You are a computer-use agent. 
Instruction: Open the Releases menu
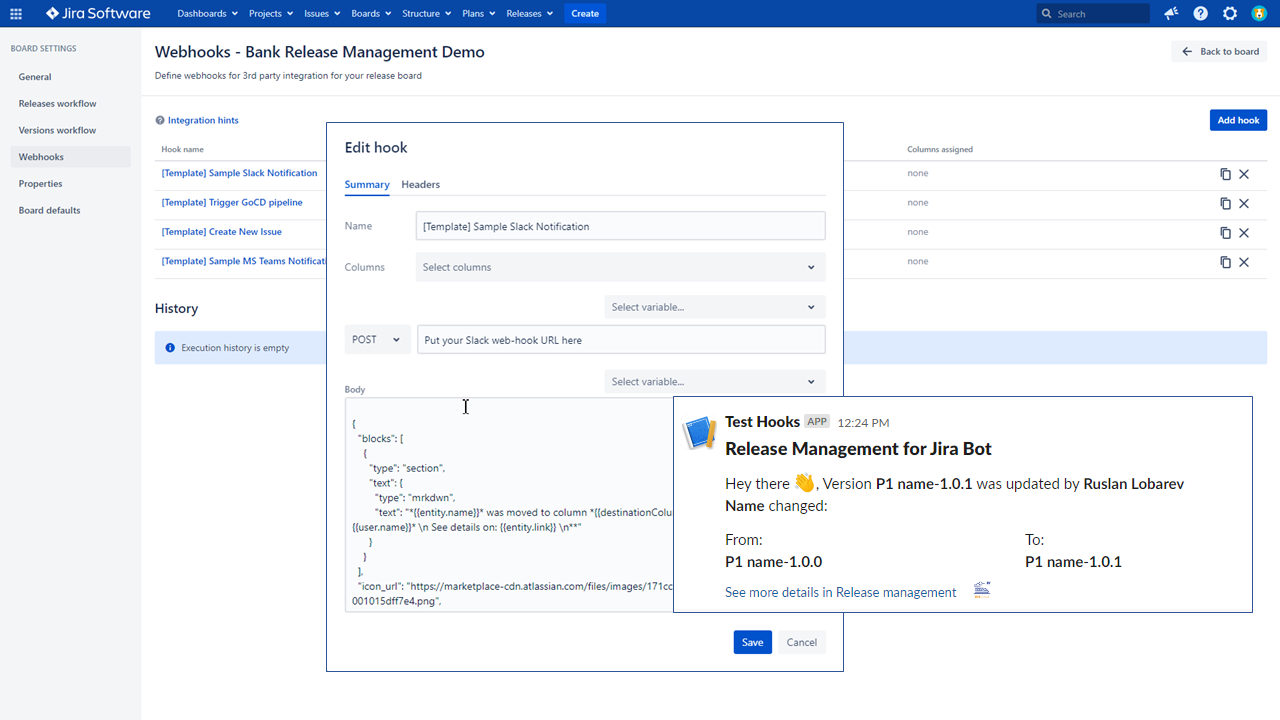(x=529, y=14)
